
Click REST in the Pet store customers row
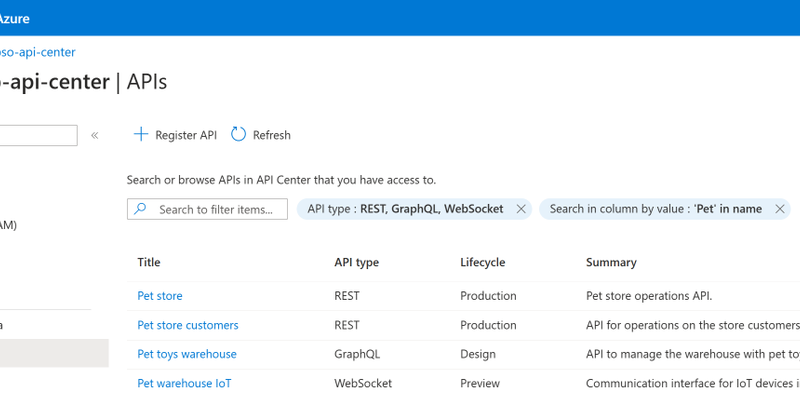coord(347,325)
